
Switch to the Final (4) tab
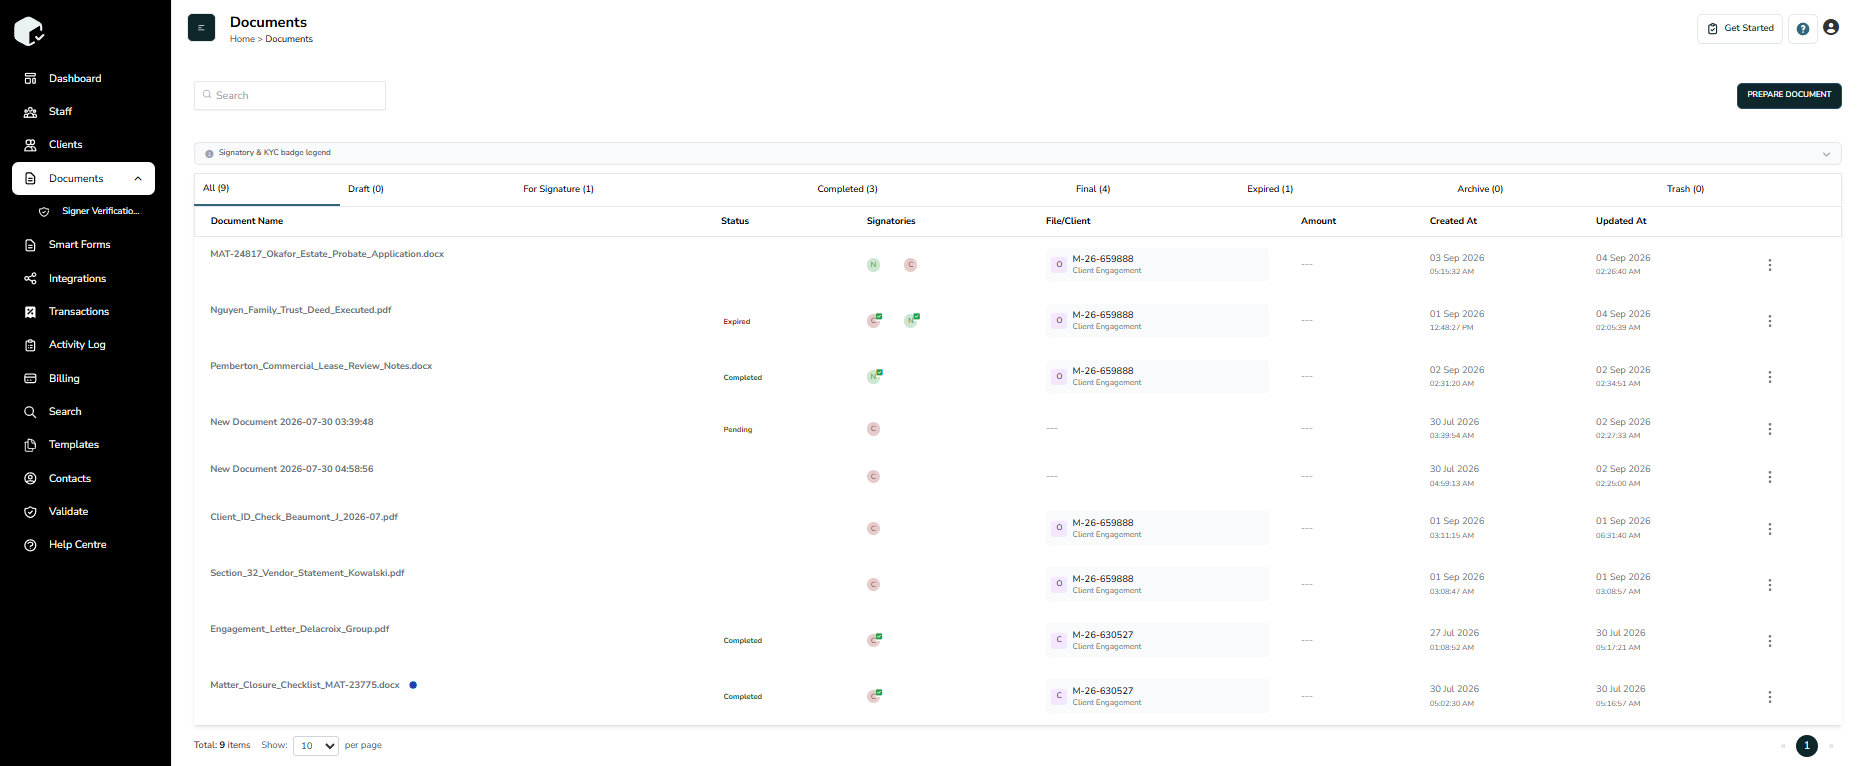click(1093, 189)
